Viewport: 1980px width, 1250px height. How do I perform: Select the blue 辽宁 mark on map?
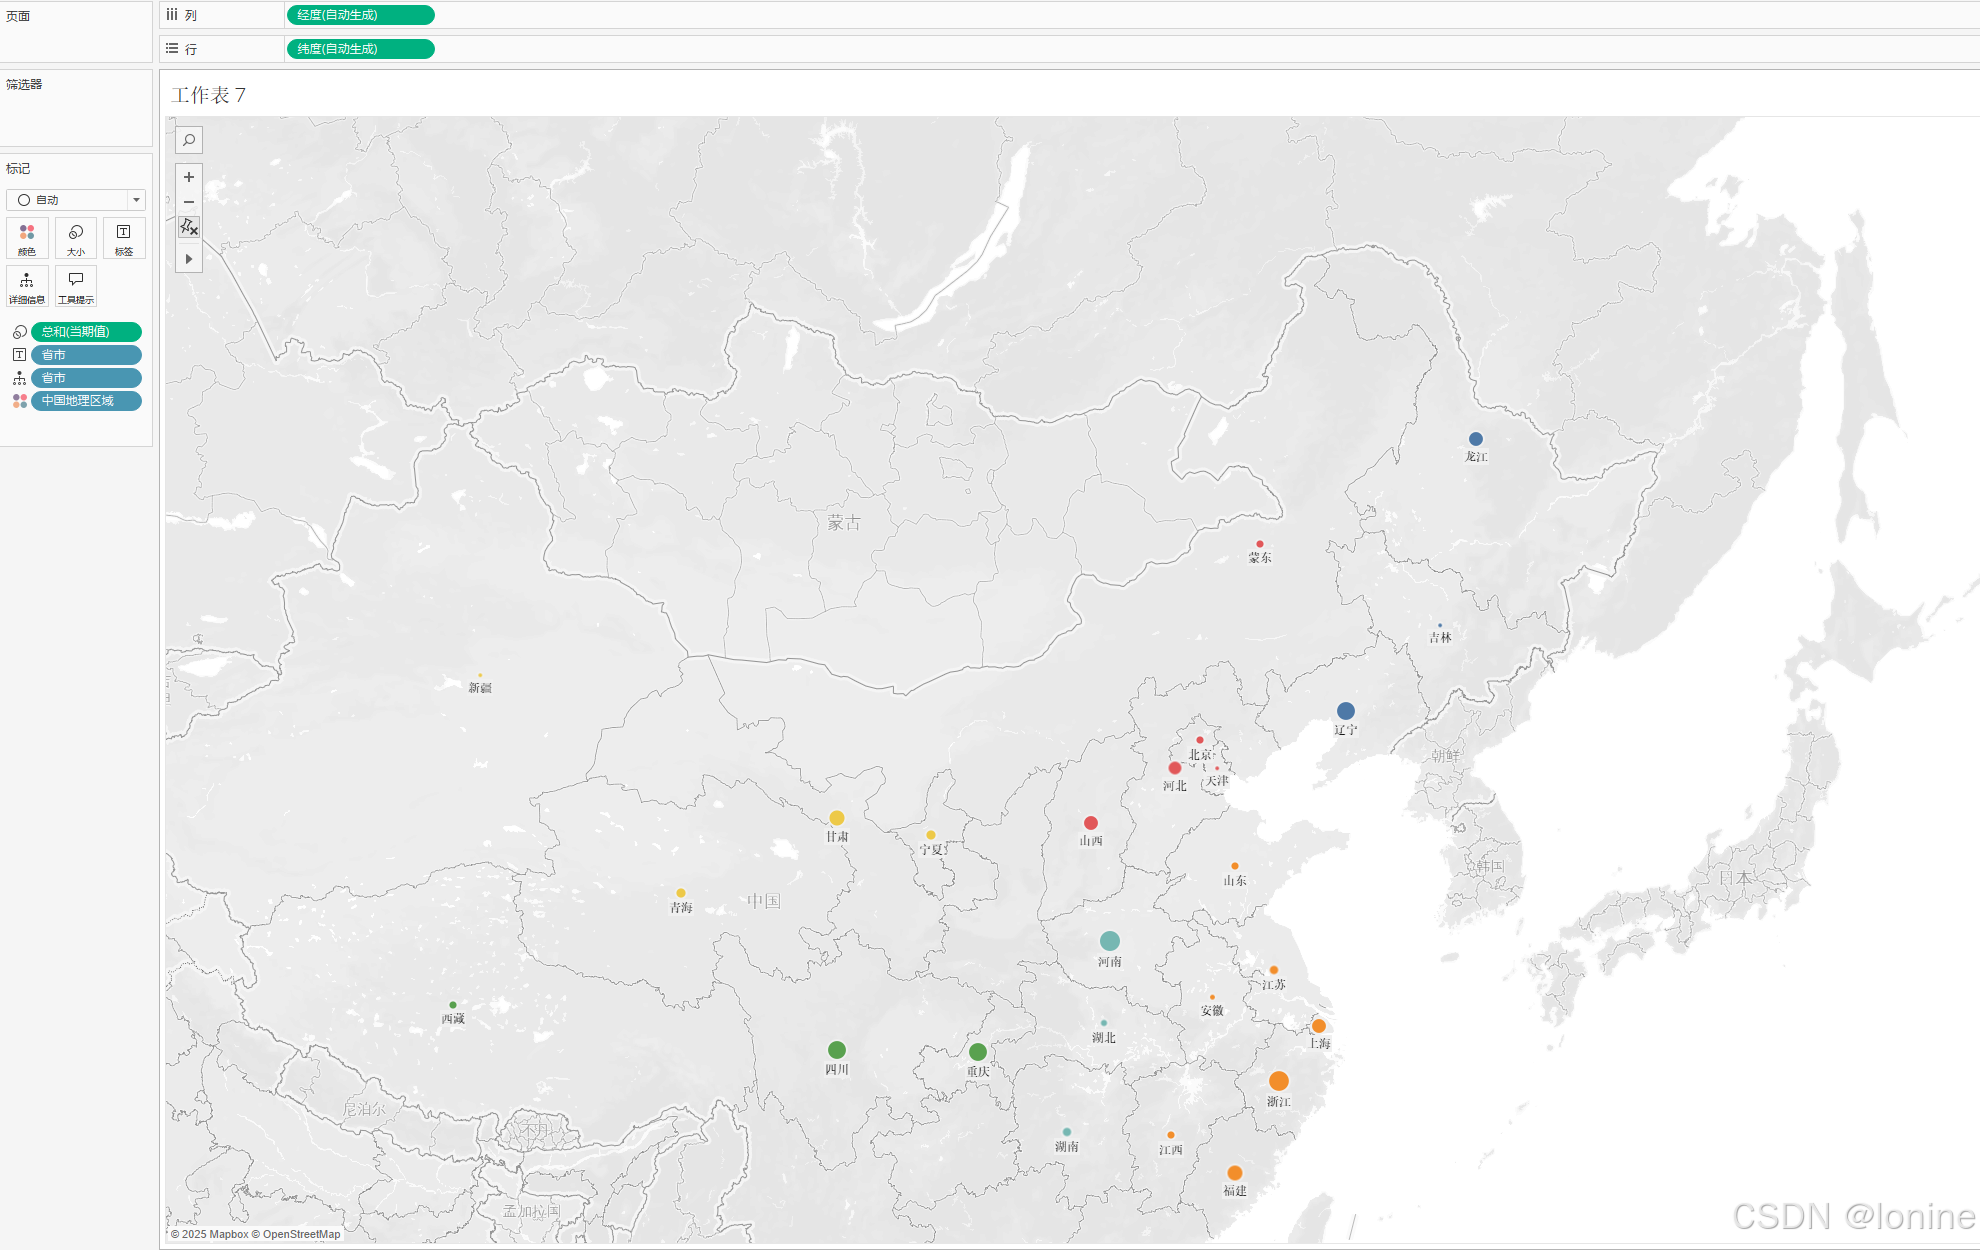[1346, 711]
